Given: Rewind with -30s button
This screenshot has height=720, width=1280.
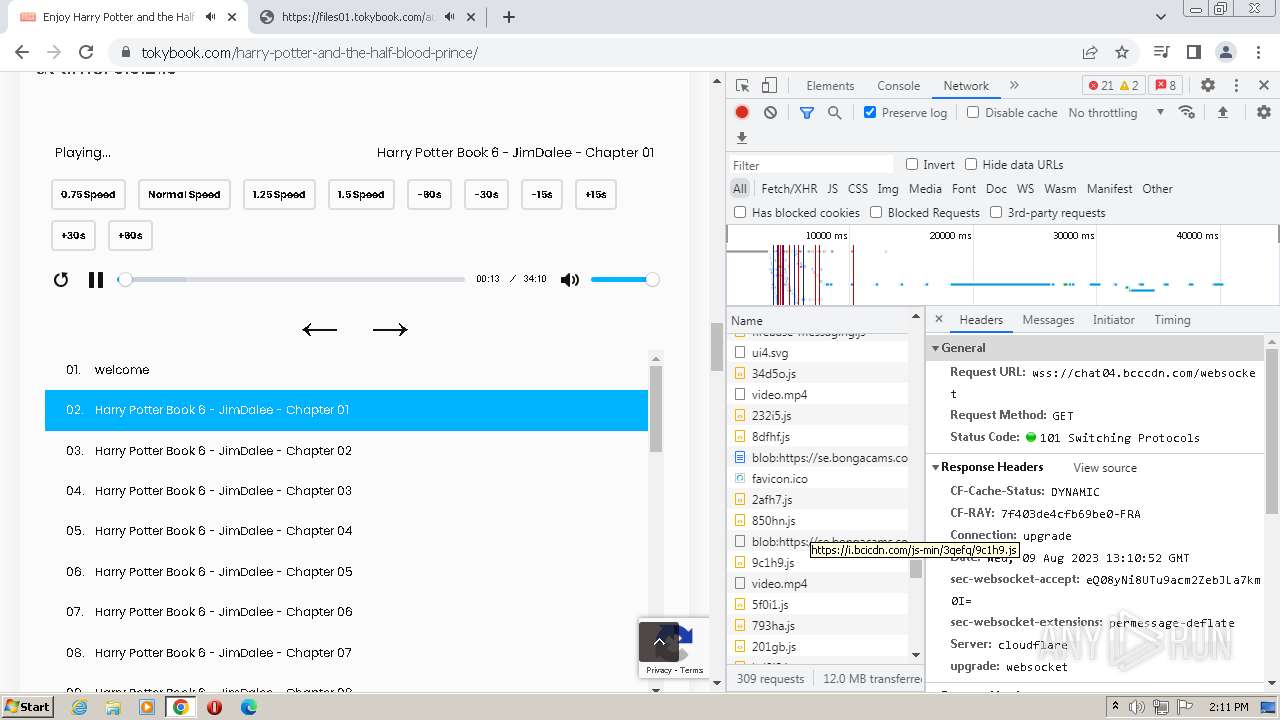Looking at the screenshot, I should pos(487,195).
